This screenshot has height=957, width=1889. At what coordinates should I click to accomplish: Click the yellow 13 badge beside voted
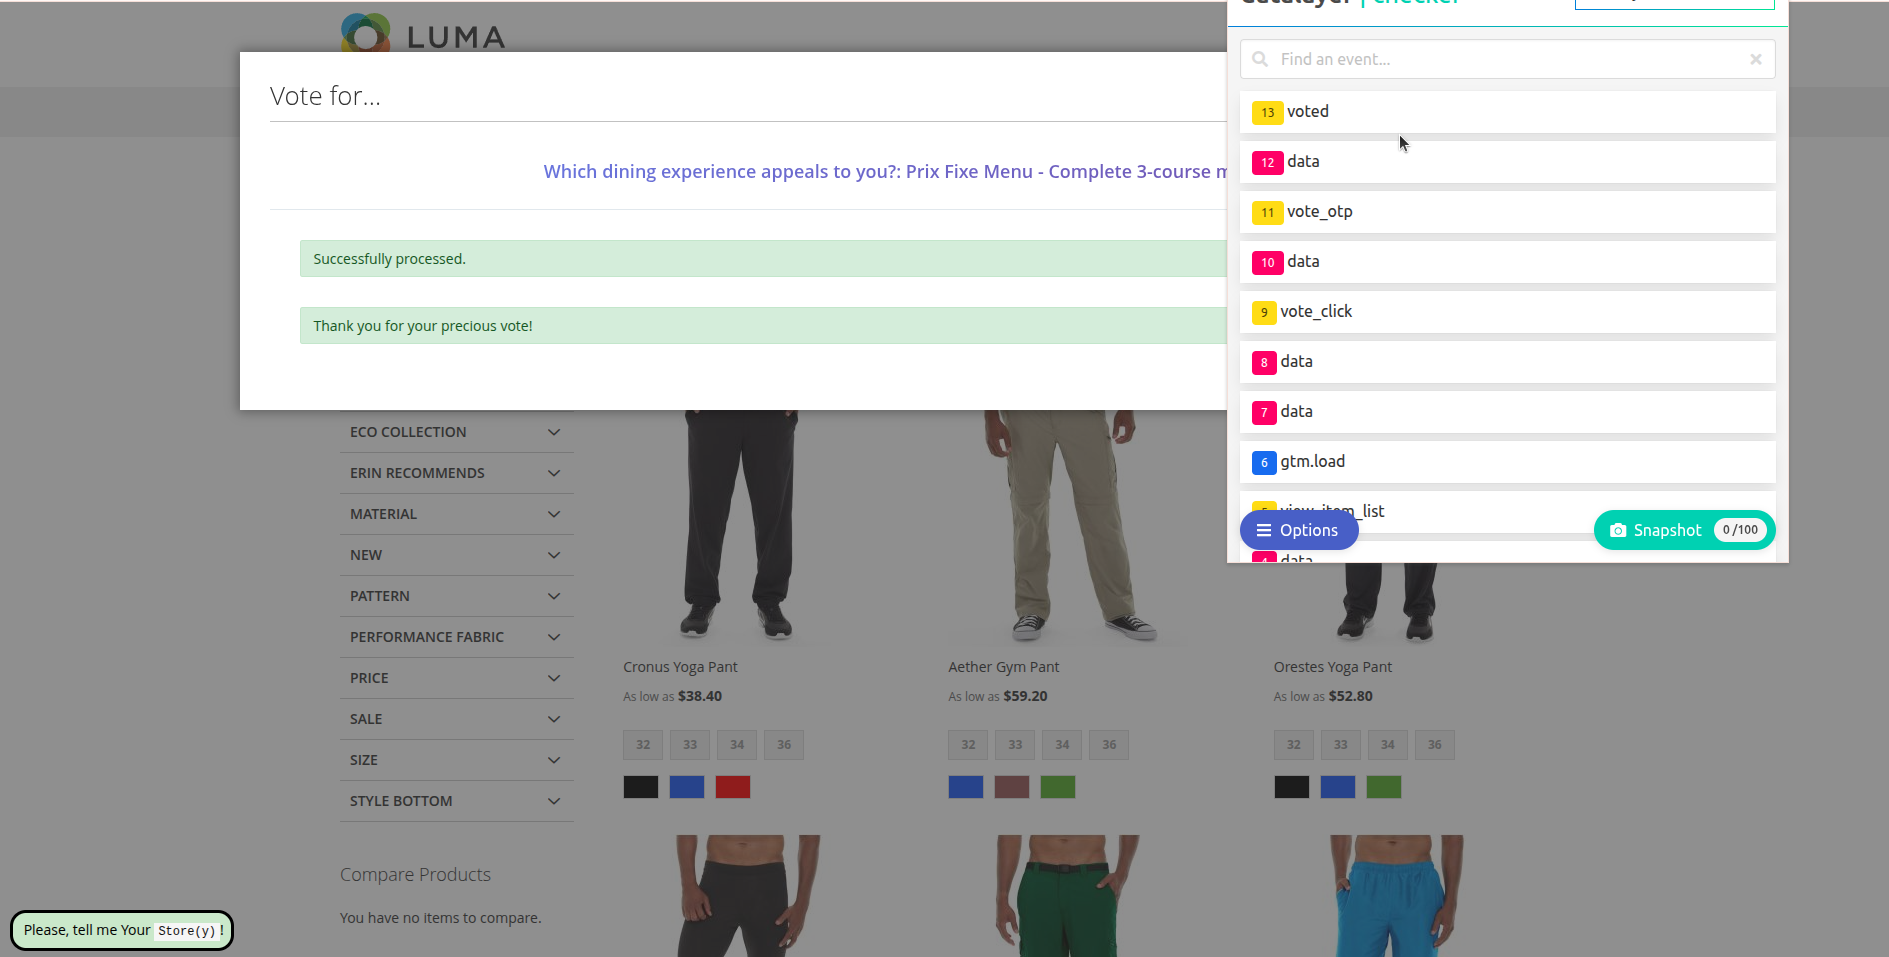[x=1267, y=112]
